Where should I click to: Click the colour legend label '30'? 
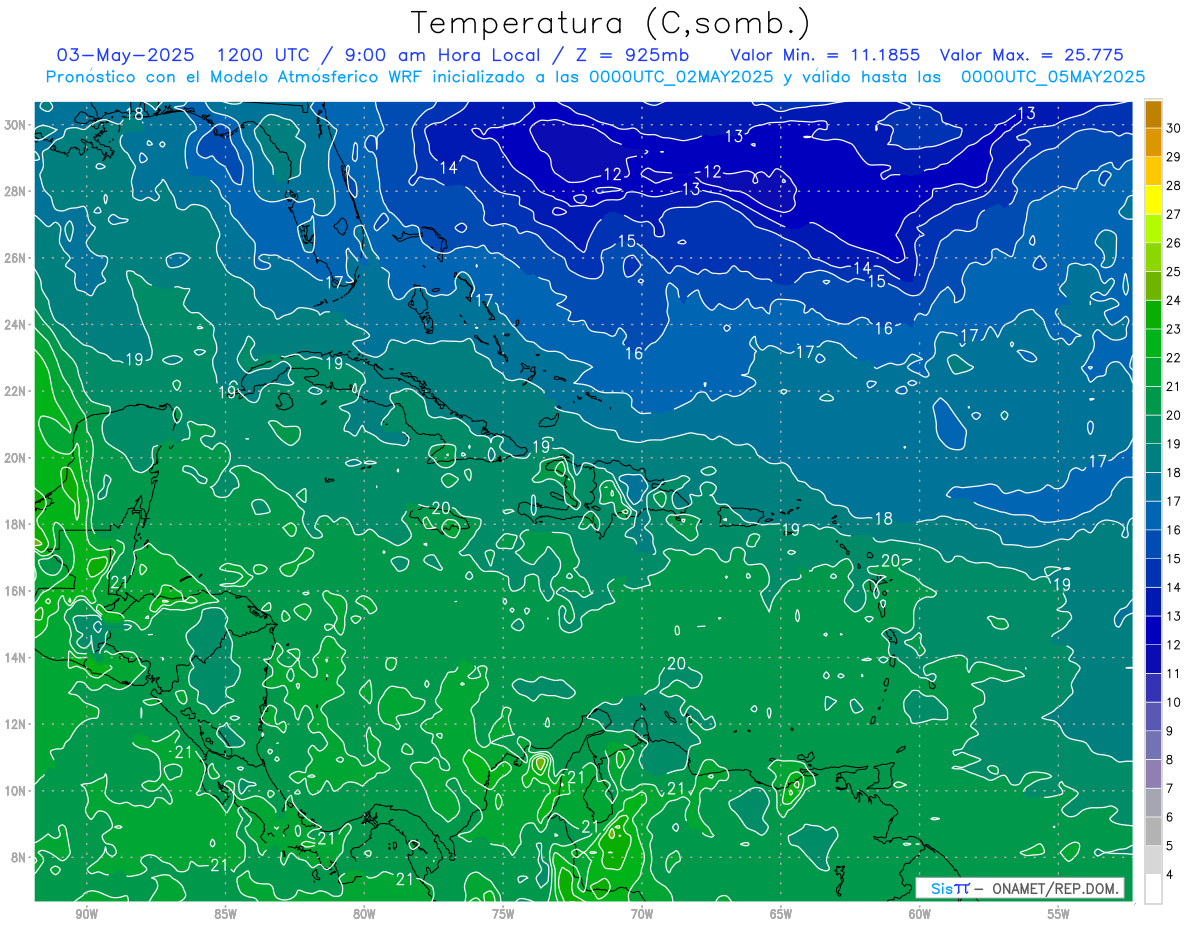click(x=1174, y=127)
